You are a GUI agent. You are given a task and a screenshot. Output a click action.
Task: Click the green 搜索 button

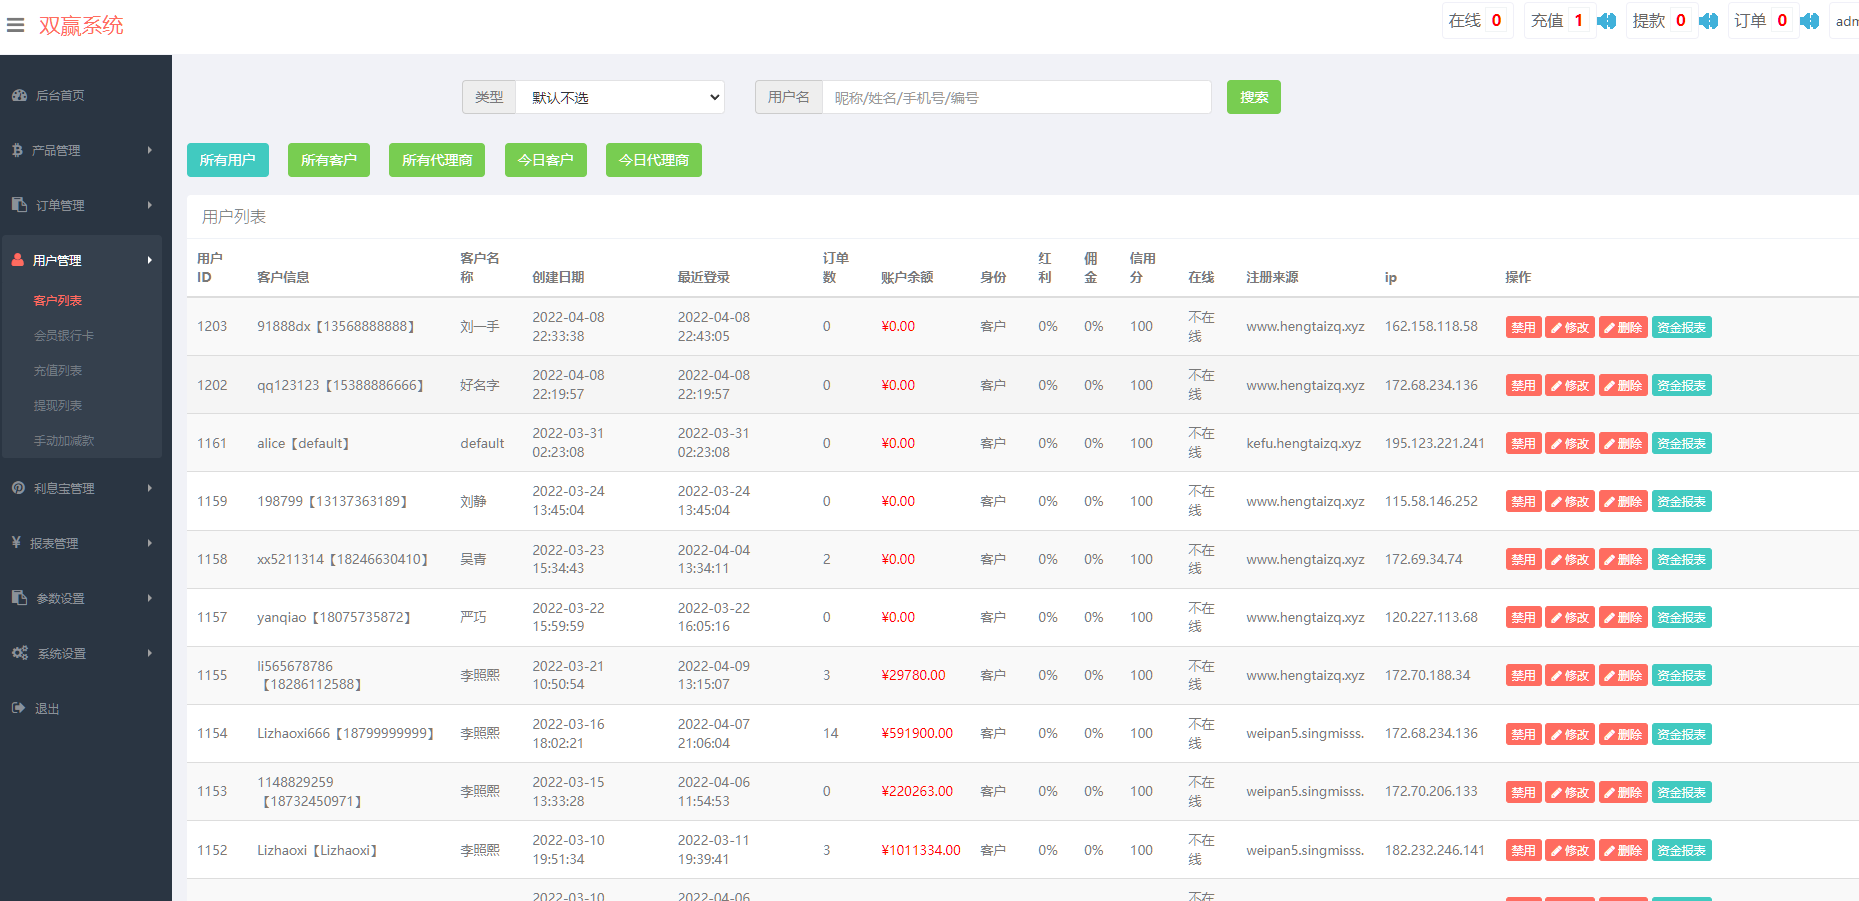click(x=1253, y=97)
